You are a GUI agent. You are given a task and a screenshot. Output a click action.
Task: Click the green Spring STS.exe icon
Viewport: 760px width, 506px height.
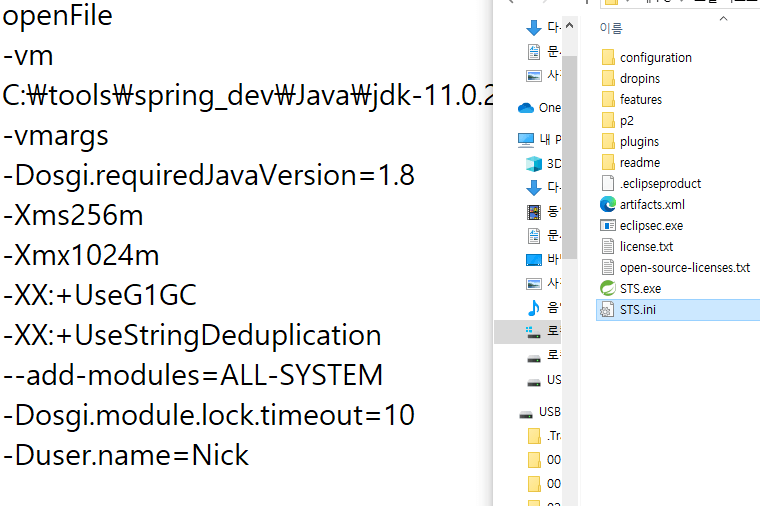pyautogui.click(x=608, y=288)
